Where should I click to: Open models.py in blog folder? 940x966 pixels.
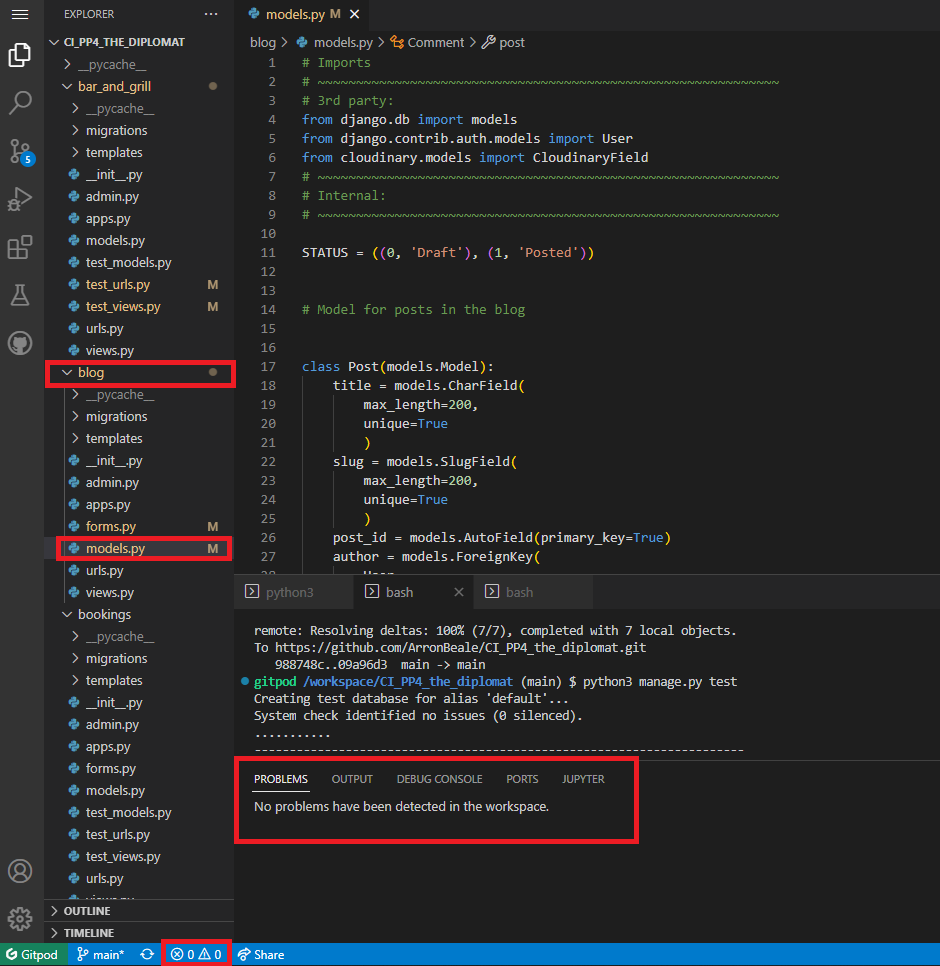click(x=139, y=548)
